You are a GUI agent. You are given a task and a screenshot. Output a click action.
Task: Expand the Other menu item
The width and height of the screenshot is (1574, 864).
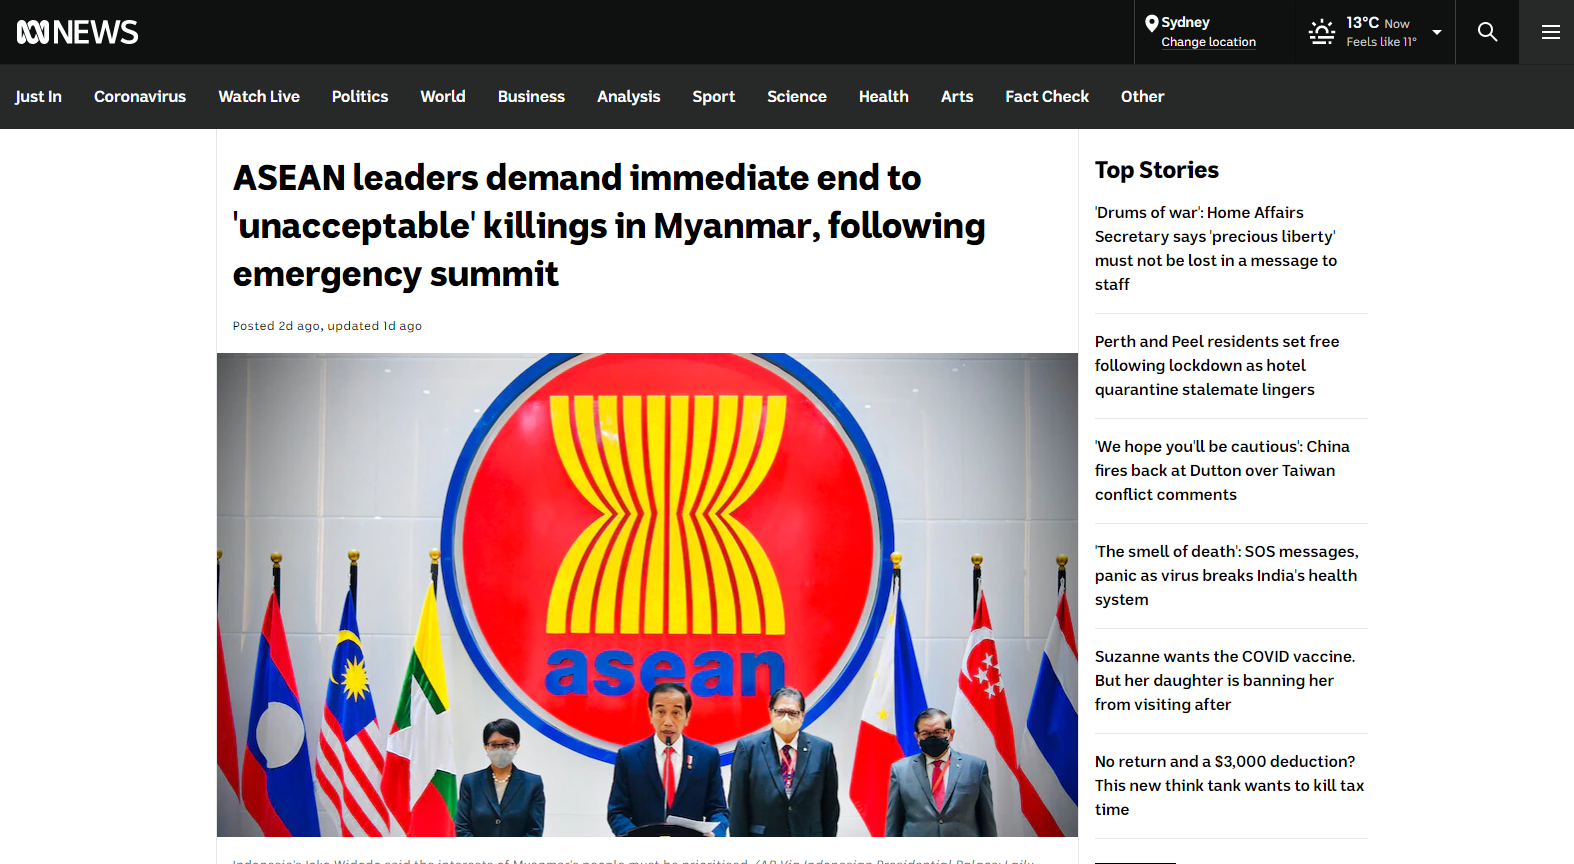[x=1142, y=96]
